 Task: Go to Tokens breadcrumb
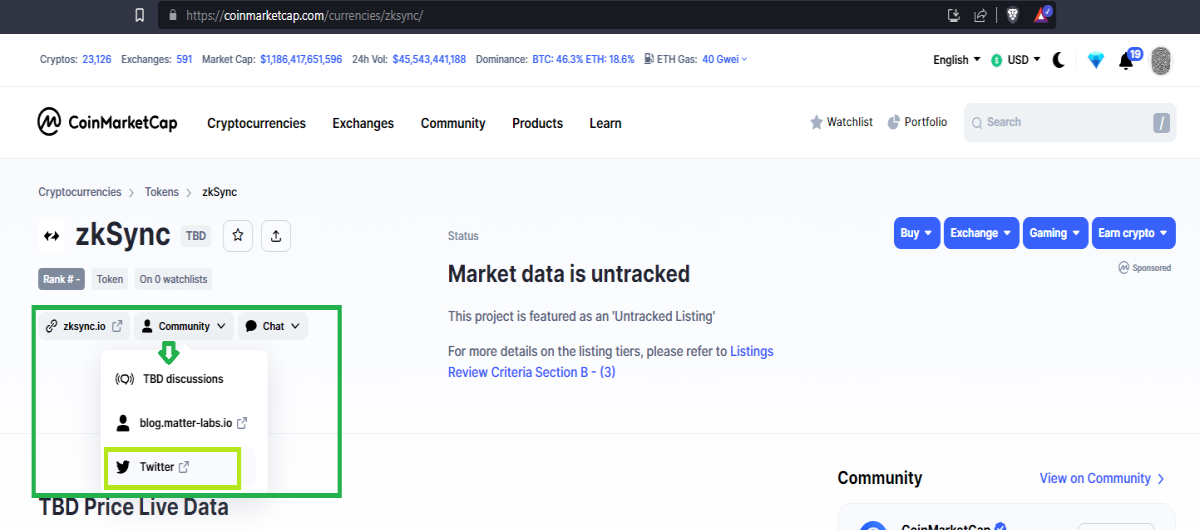click(161, 192)
